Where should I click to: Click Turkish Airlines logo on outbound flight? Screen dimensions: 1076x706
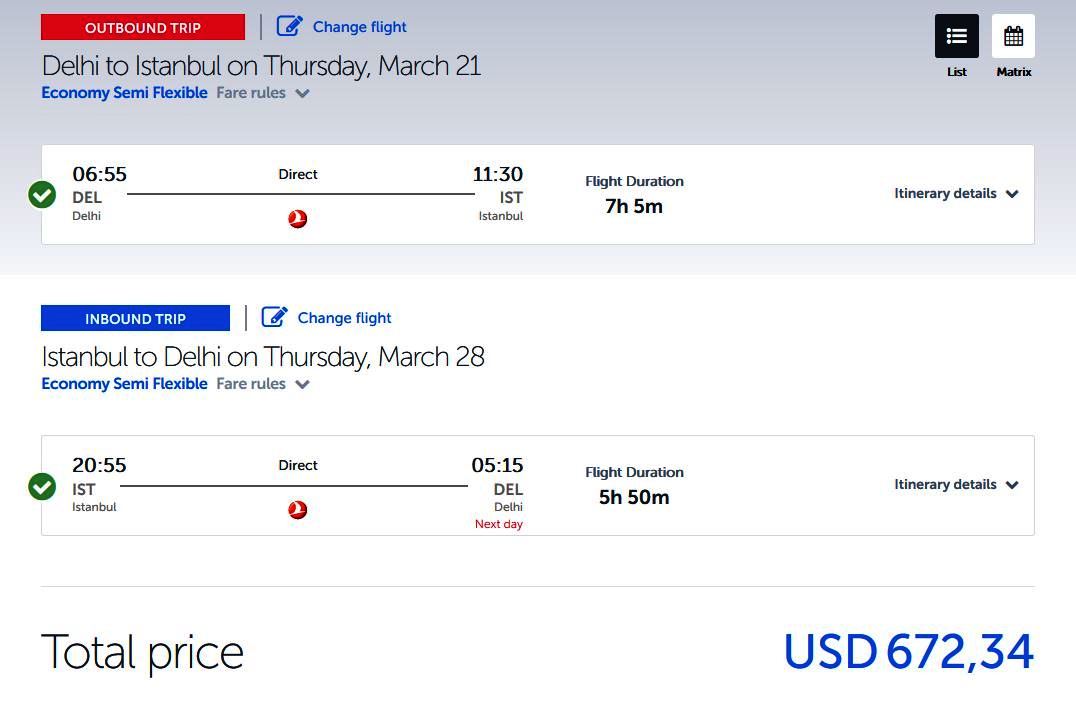[298, 219]
